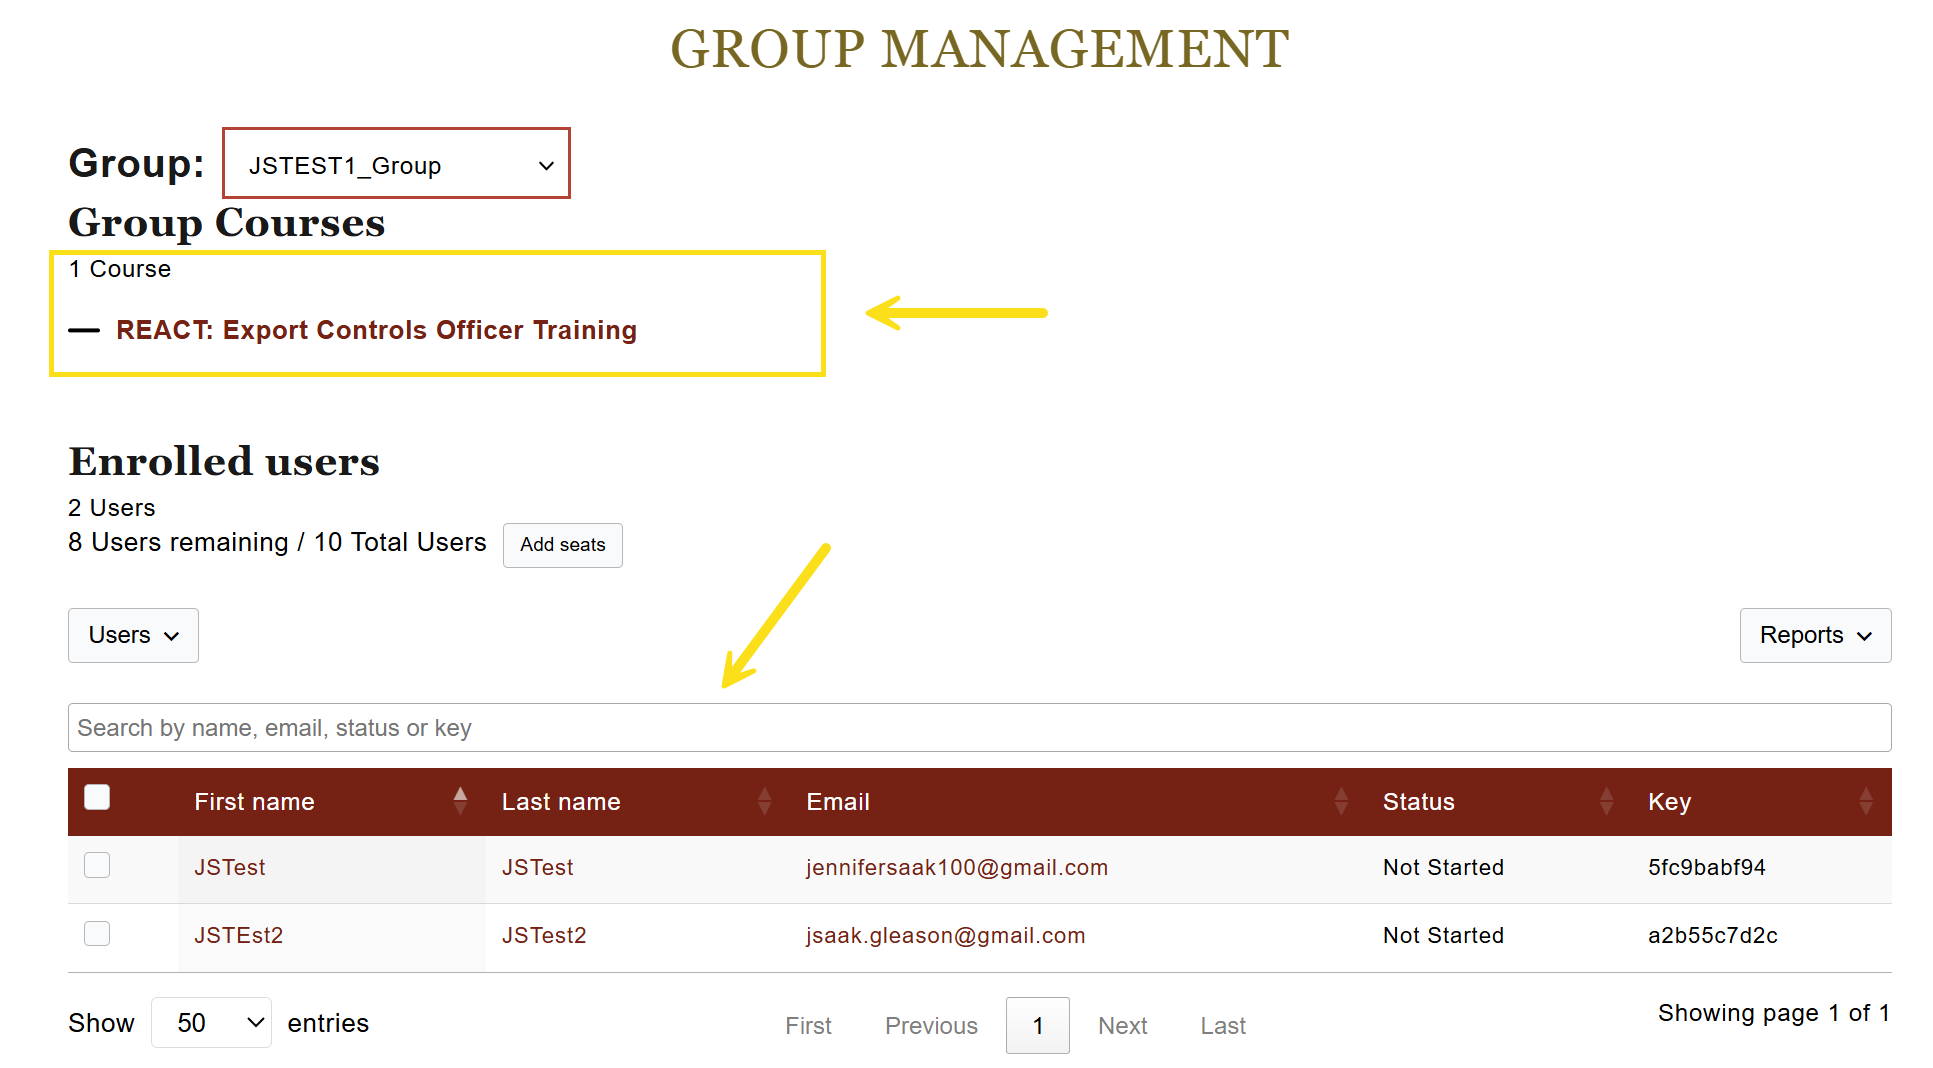Click sort arrows in Email header
This screenshot has width=1933, height=1068.
click(x=1341, y=801)
